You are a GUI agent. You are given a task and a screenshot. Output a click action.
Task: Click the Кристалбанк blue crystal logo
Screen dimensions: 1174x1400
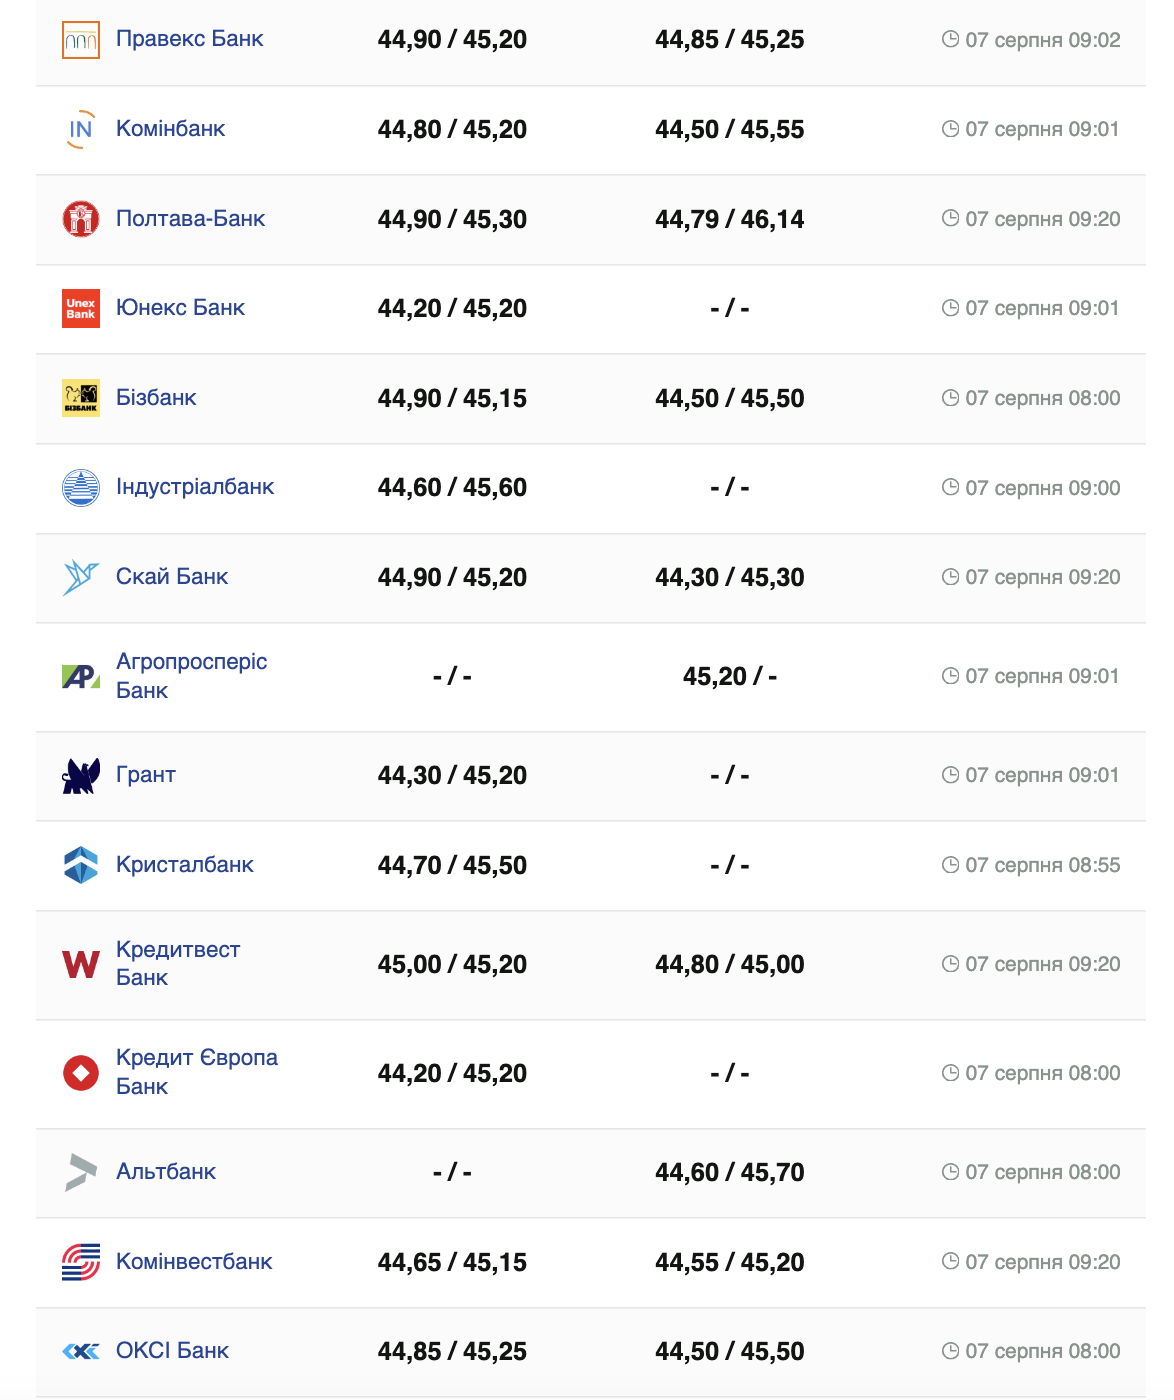click(81, 865)
